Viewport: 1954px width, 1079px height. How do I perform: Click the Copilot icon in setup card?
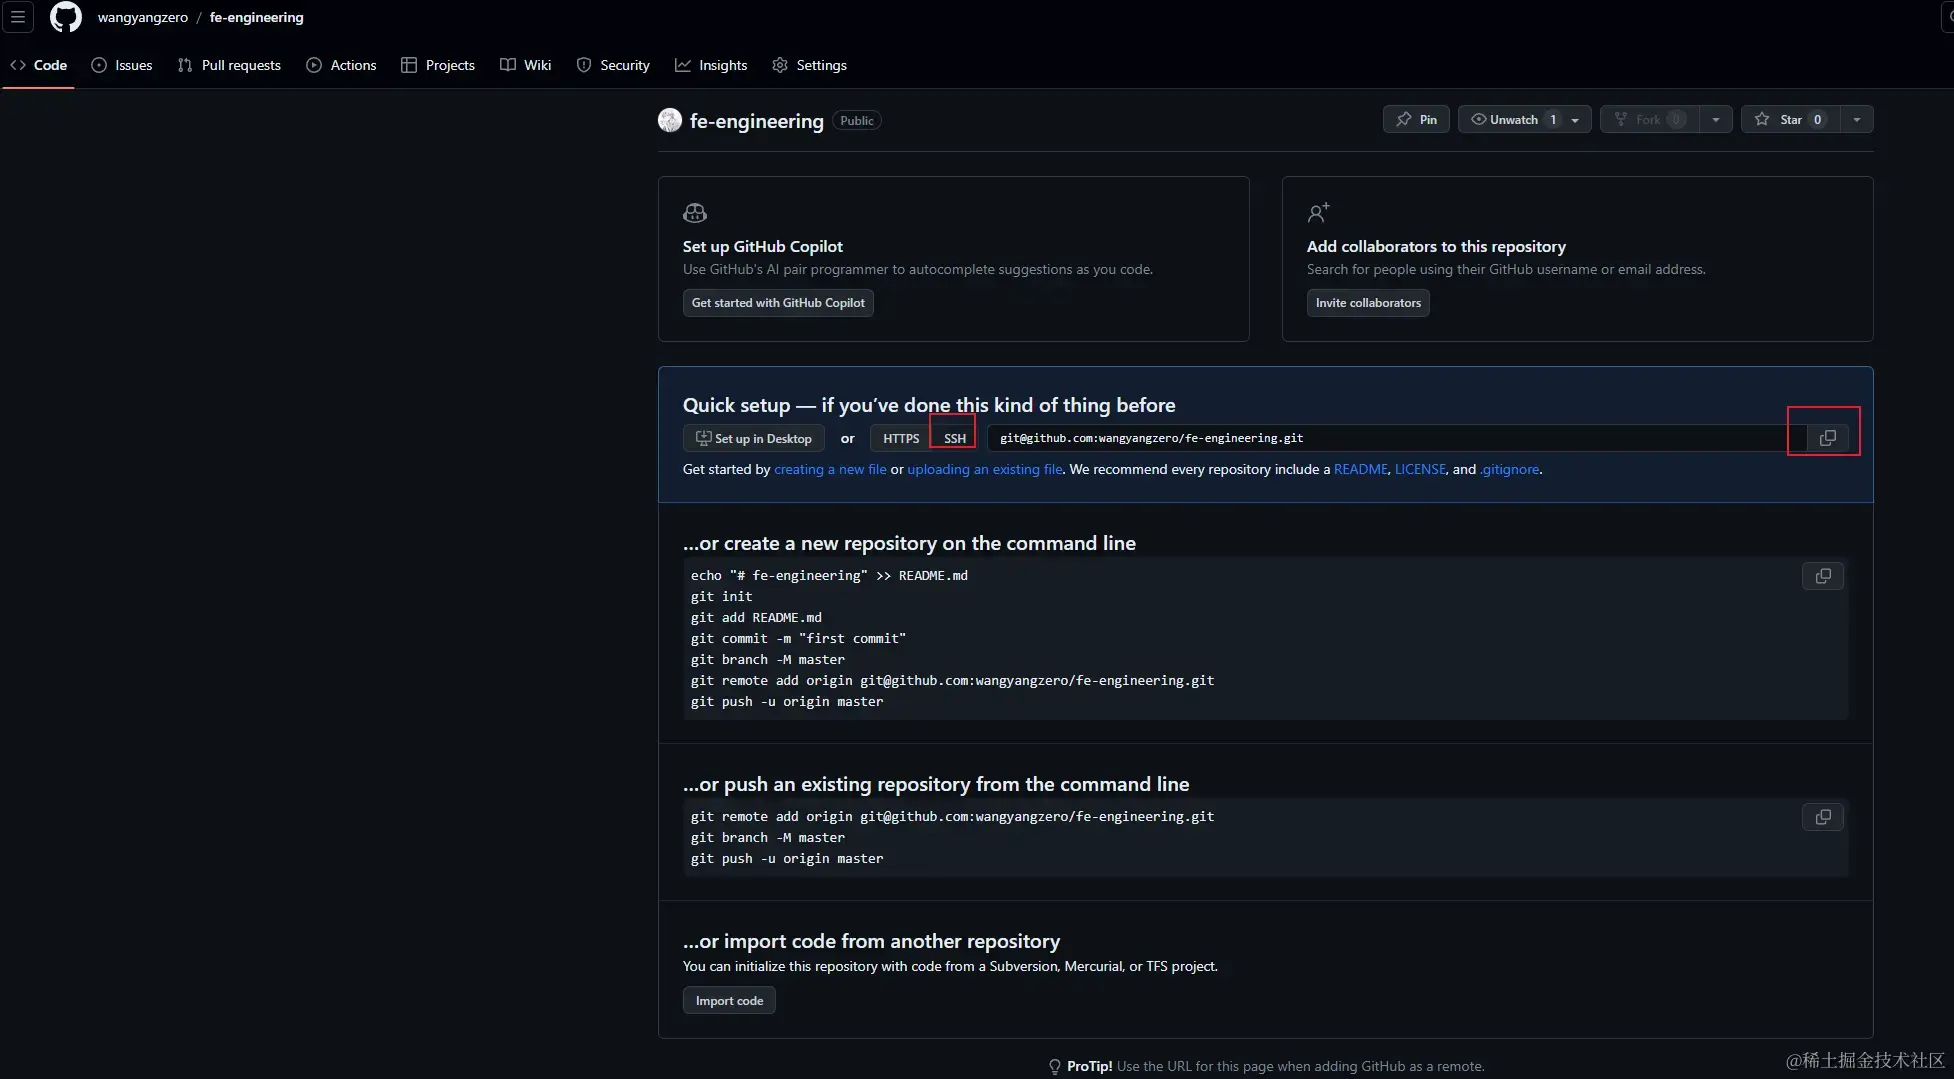[695, 212]
